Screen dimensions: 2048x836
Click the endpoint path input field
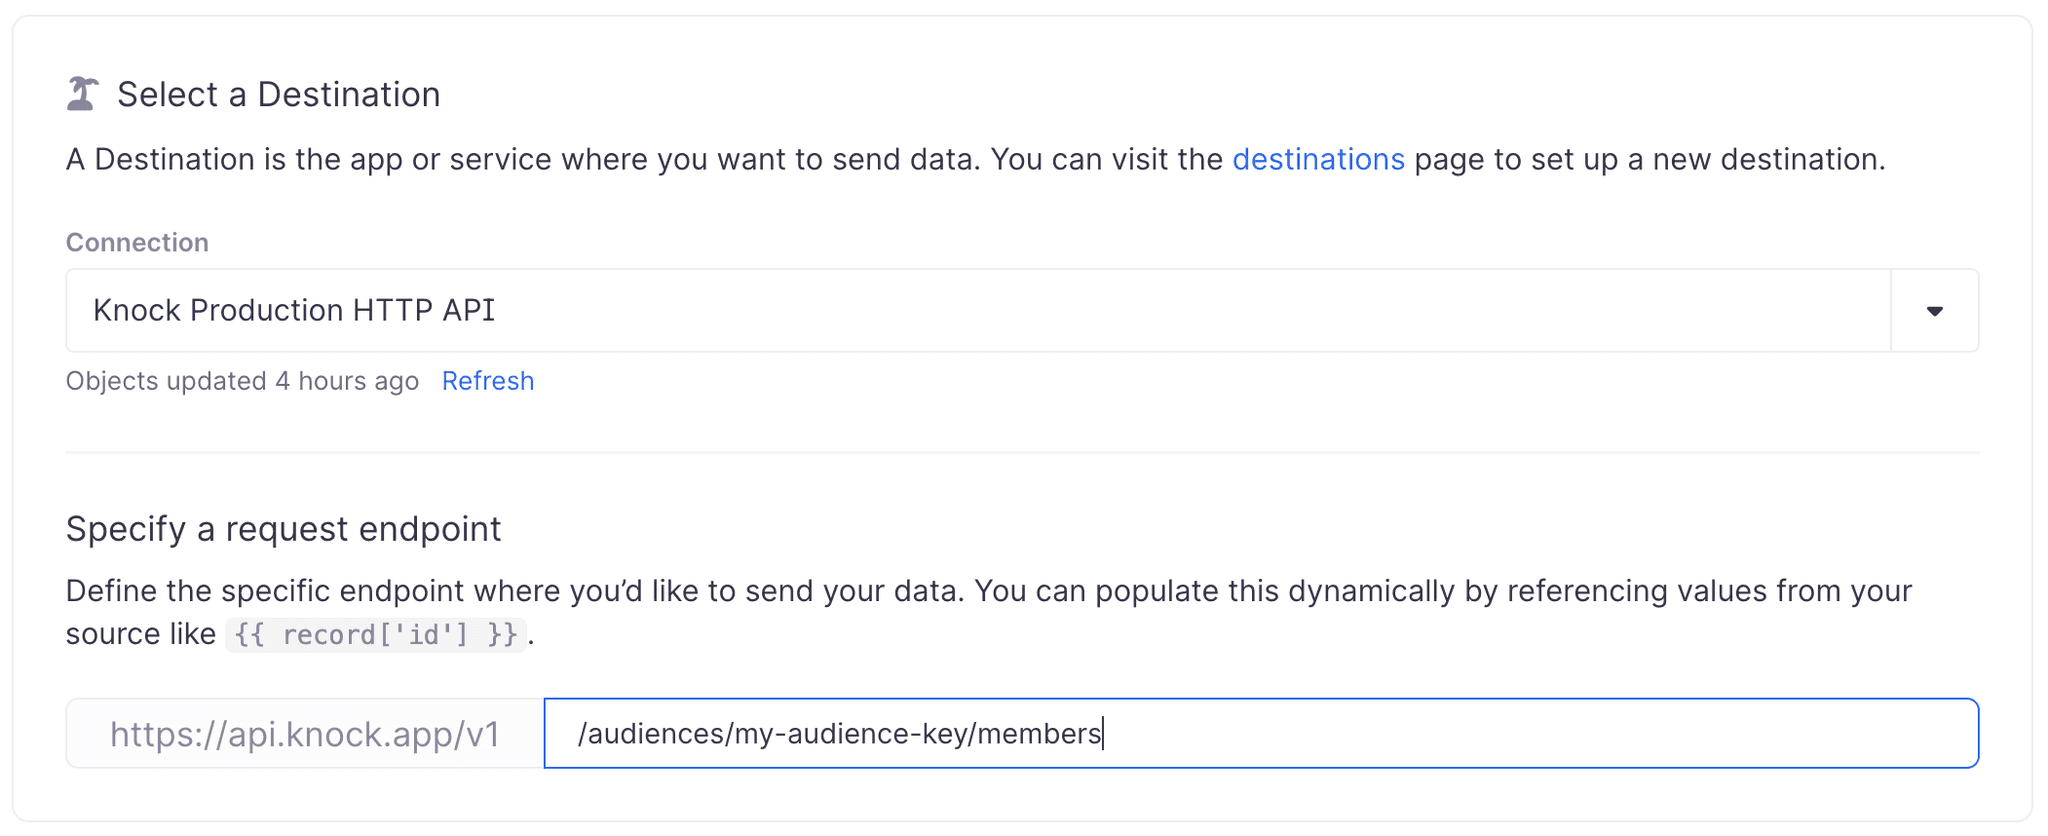[1261, 733]
